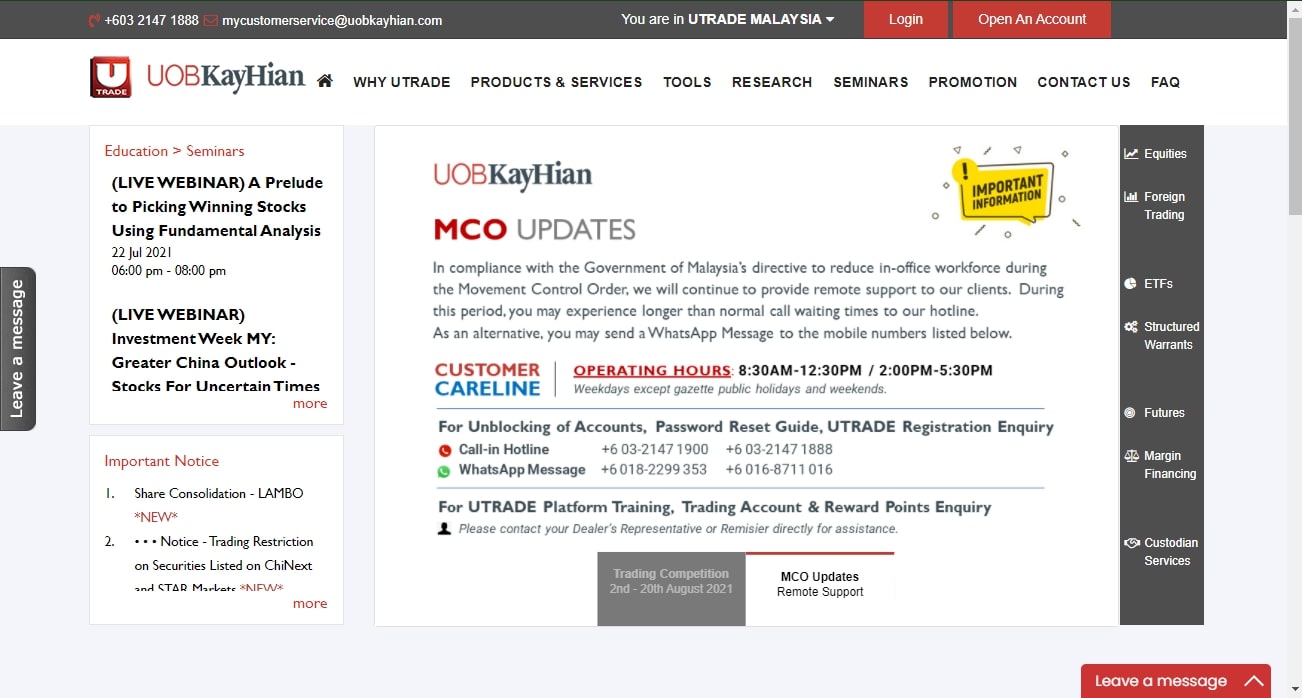Image resolution: width=1302 pixels, height=698 pixels.
Task: Click the Margin Financing scales icon
Action: (x=1131, y=456)
